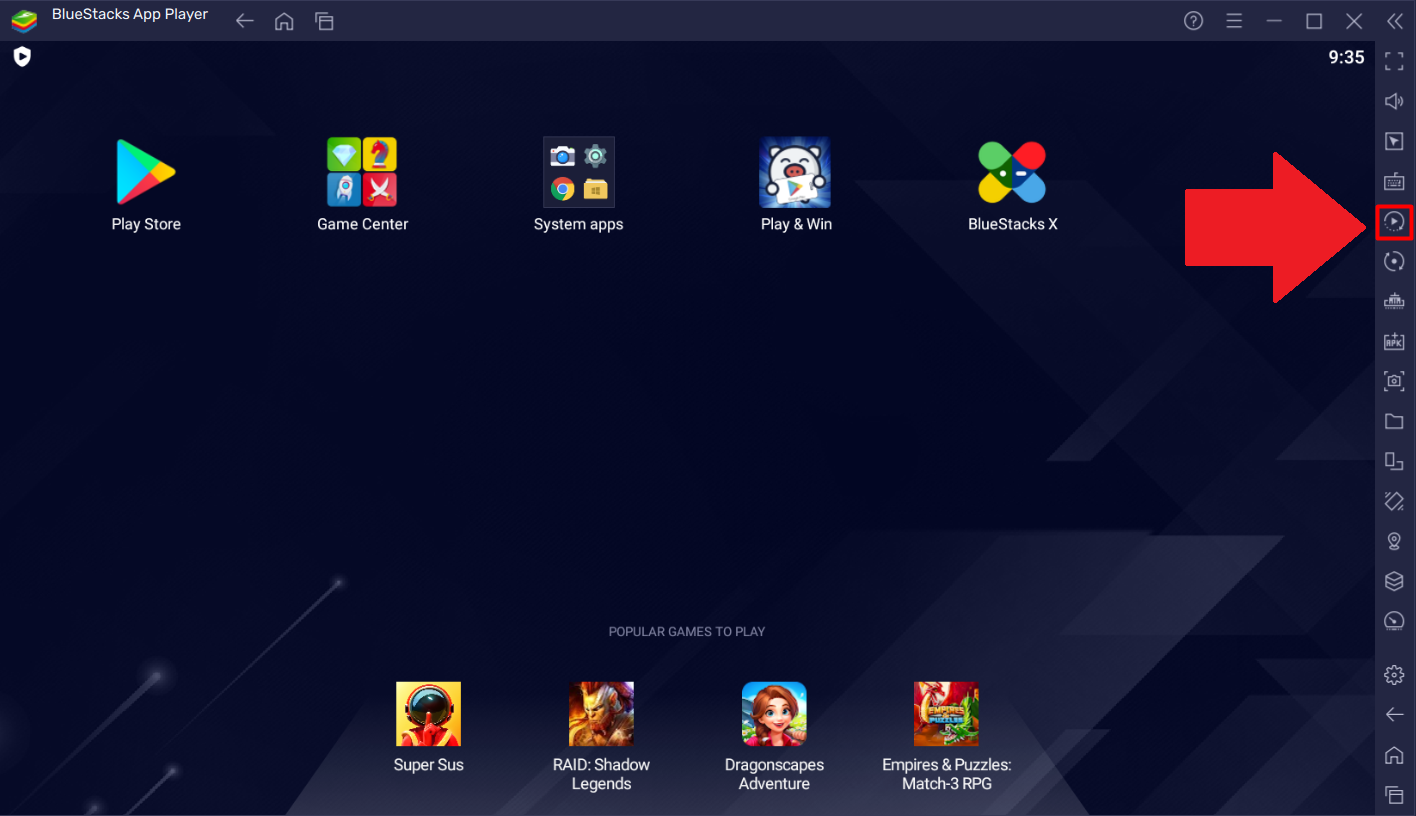Toggle the sidebar volume speaker icon
The height and width of the screenshot is (816, 1416).
coord(1394,101)
